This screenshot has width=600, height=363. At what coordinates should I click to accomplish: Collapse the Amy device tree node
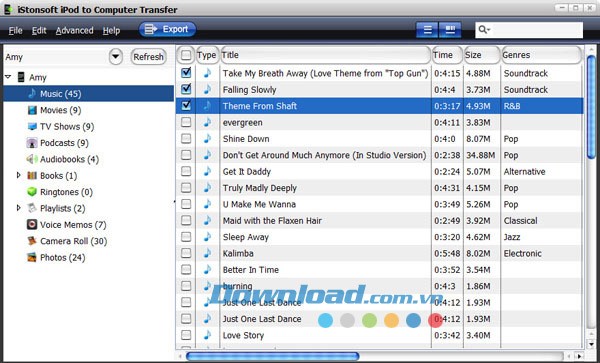(x=8, y=77)
